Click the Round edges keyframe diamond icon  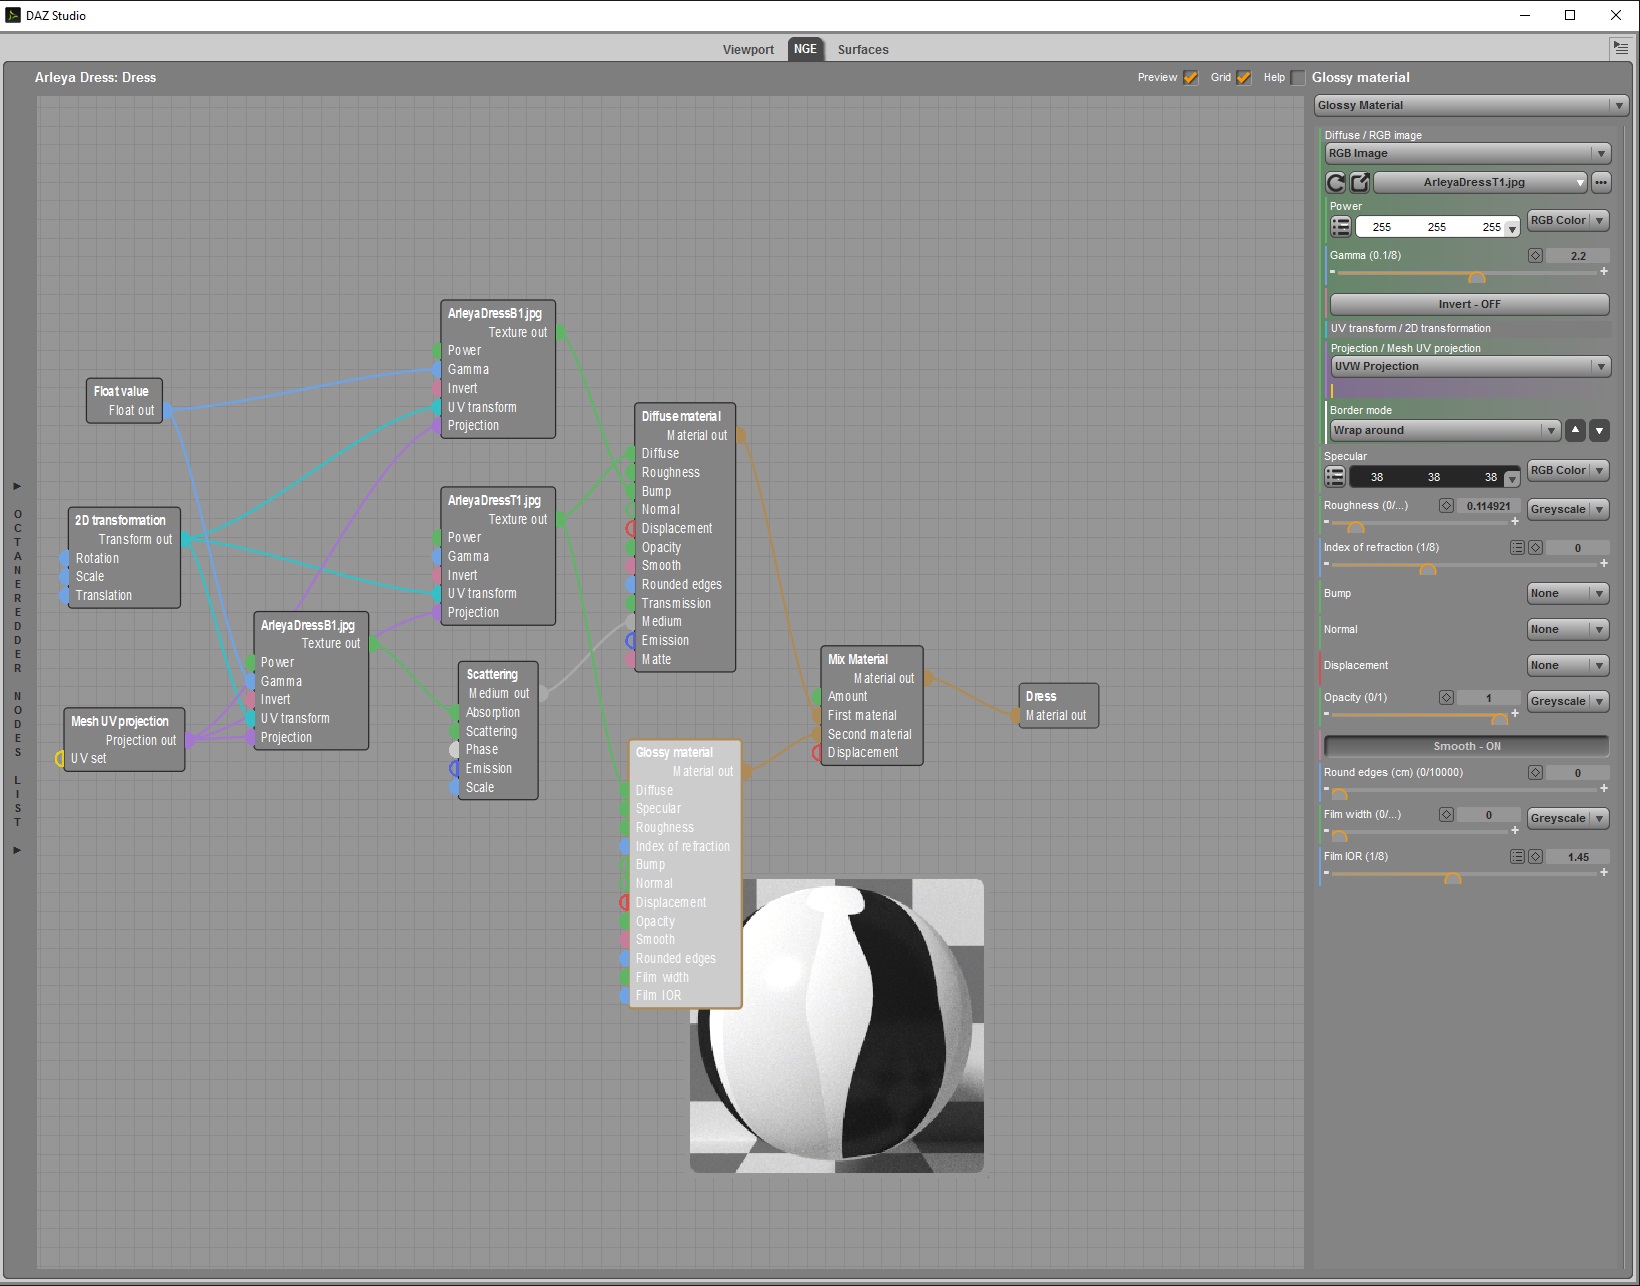tap(1535, 773)
